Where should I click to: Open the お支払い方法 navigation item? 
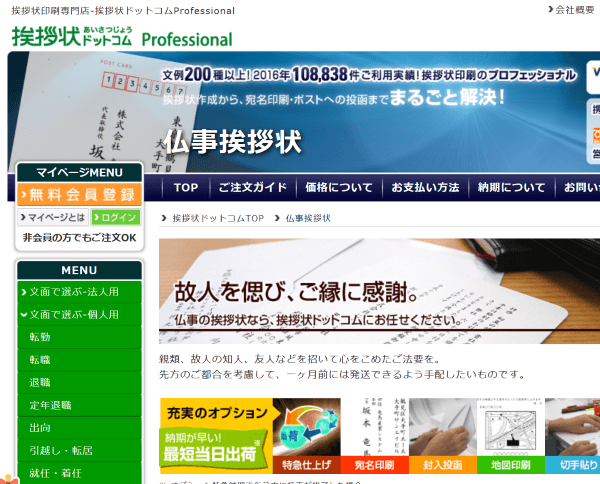[x=425, y=187]
